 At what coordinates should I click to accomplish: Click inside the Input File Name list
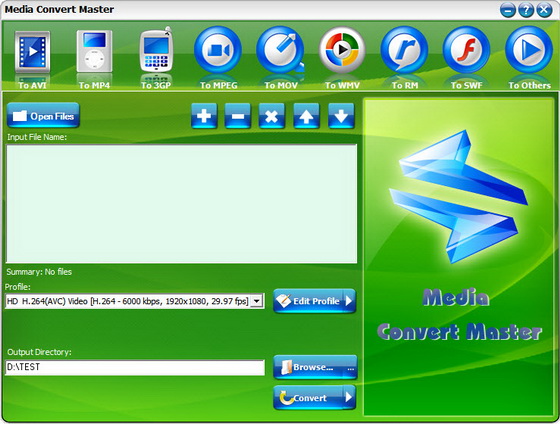[x=181, y=204]
